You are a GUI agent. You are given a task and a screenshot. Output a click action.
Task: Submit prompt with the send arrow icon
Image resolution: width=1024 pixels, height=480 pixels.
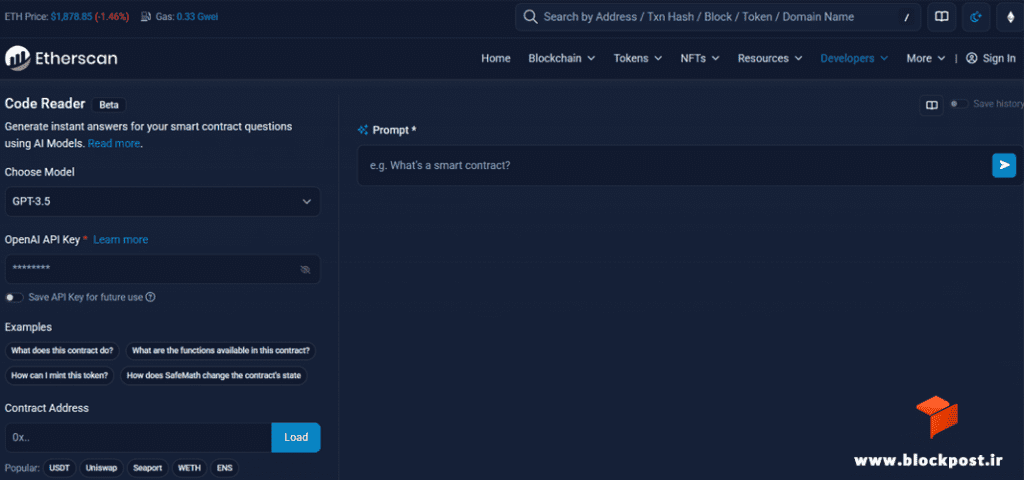[x=1004, y=165]
